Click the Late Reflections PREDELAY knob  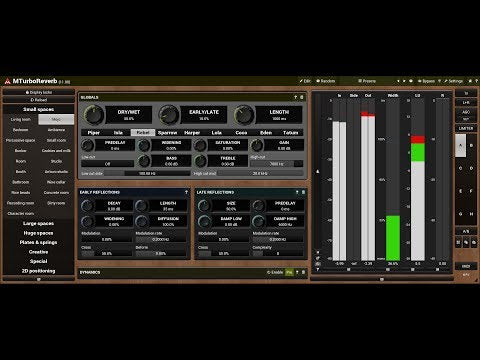pos(258,206)
